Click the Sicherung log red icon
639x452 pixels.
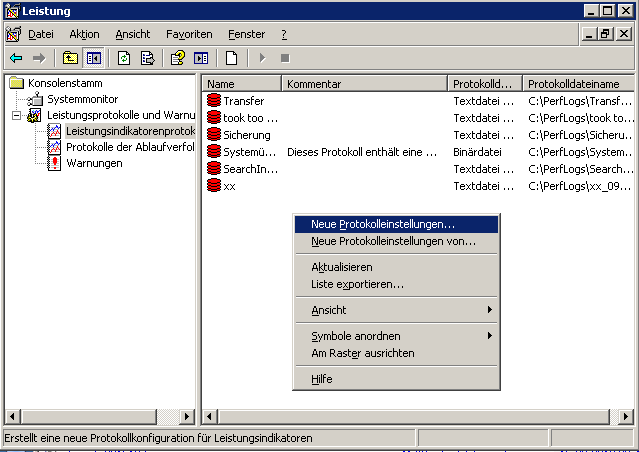[x=214, y=134]
